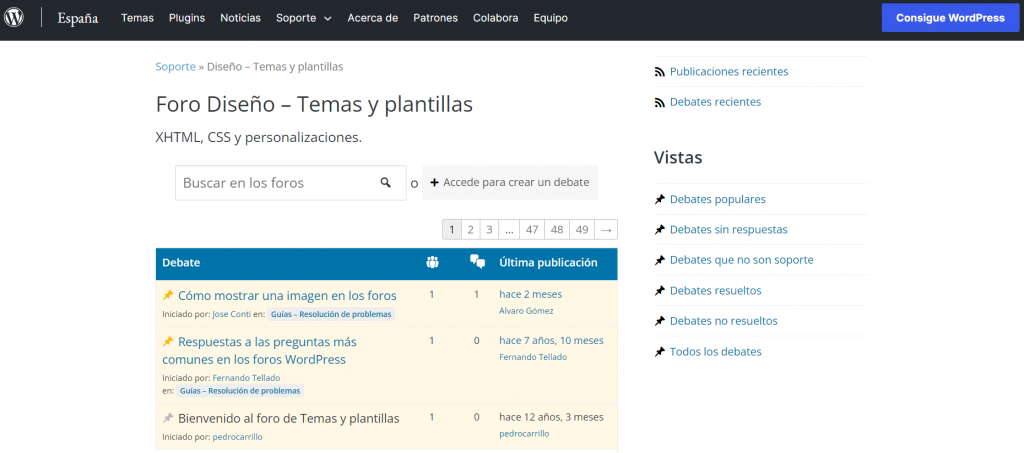Jump to page 49 of debates

tap(582, 230)
